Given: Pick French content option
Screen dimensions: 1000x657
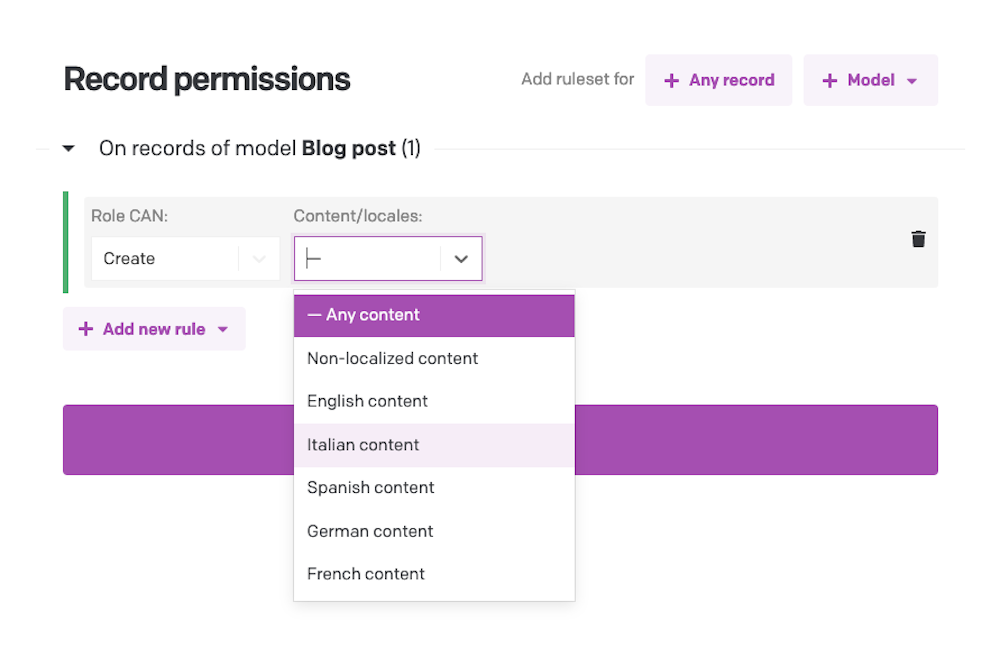Looking at the screenshot, I should click(x=434, y=574).
